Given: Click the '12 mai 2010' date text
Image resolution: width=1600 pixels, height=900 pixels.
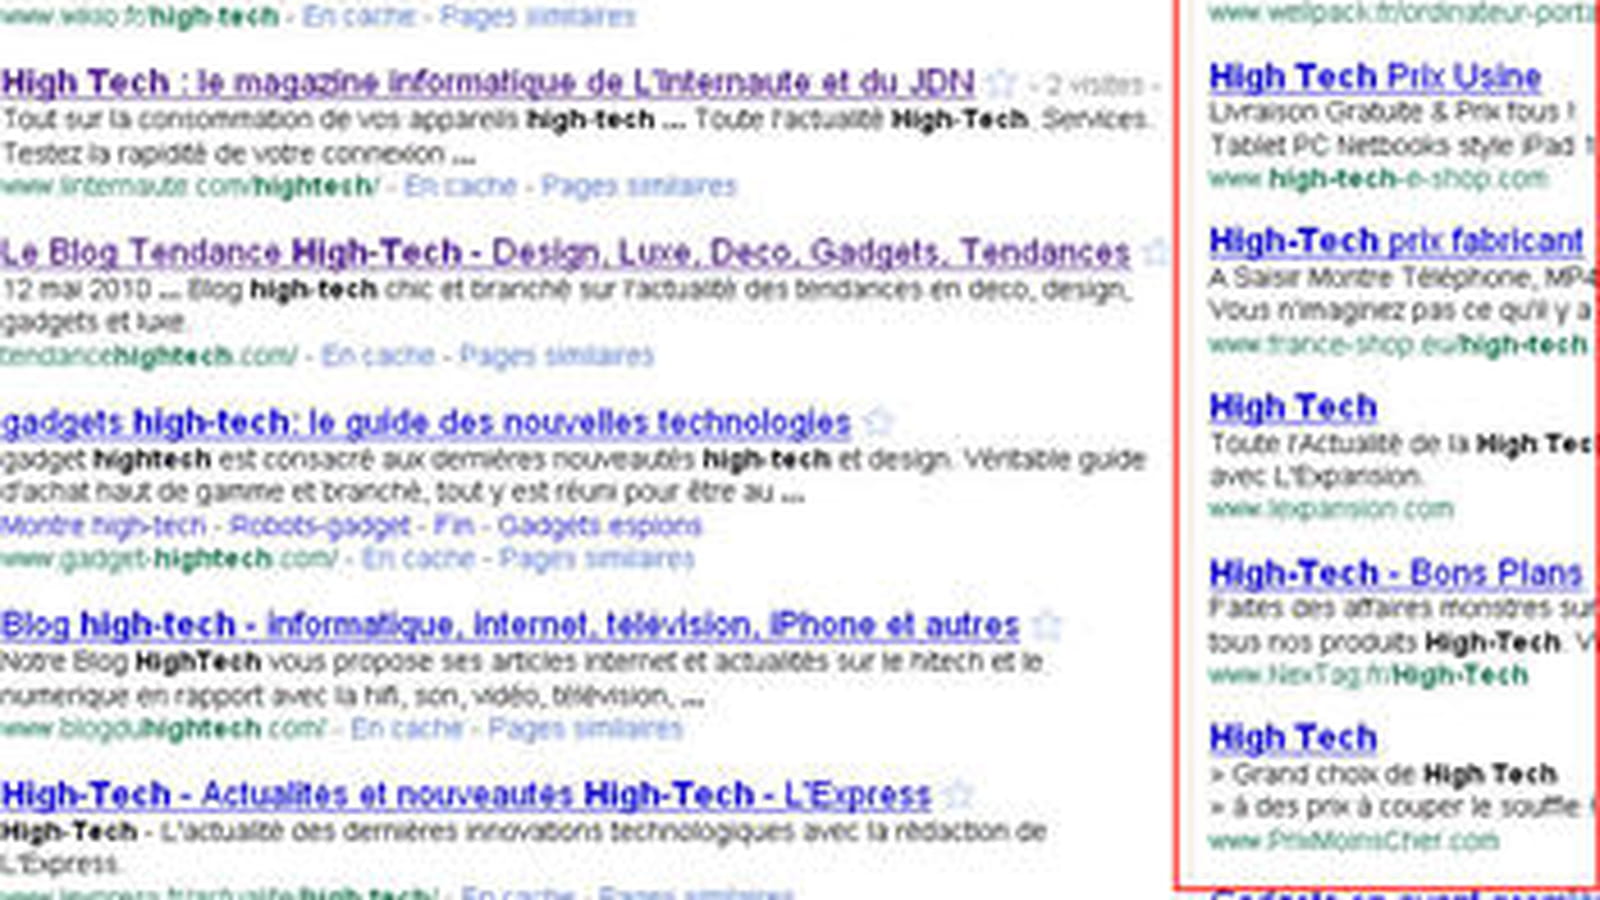Looking at the screenshot, I should (x=76, y=289).
